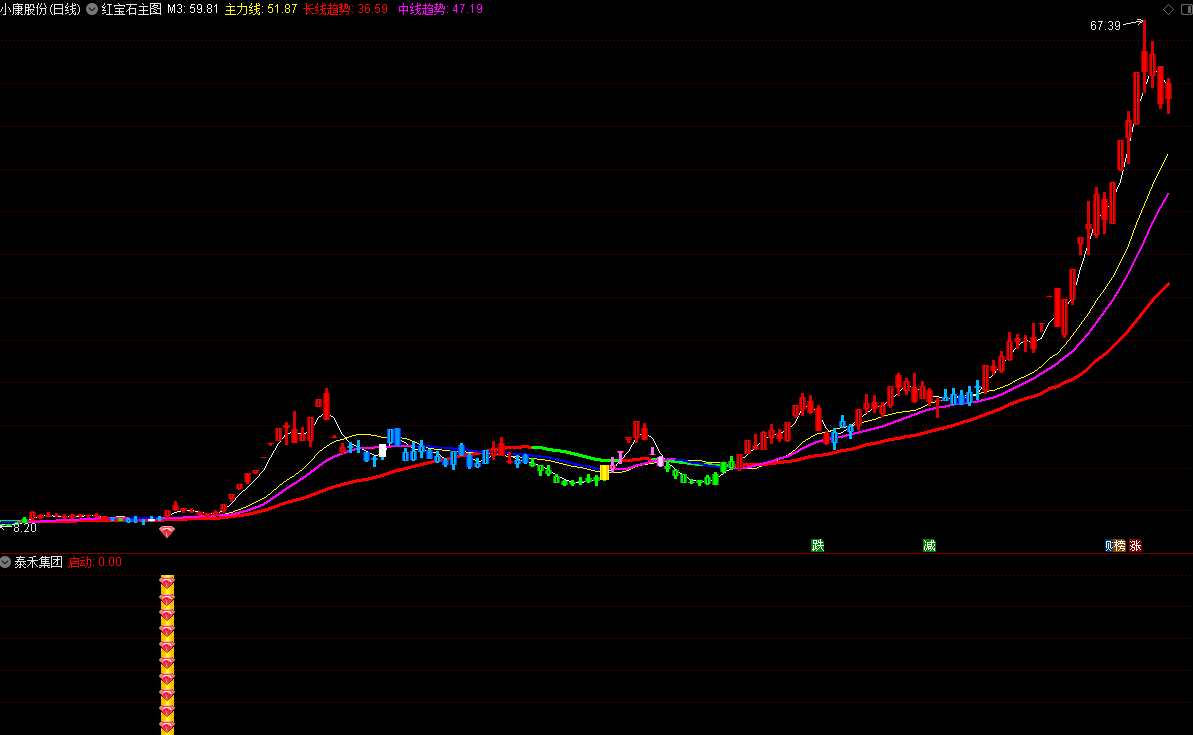
Task: Click the green 减 info marker
Action: pos(929,546)
